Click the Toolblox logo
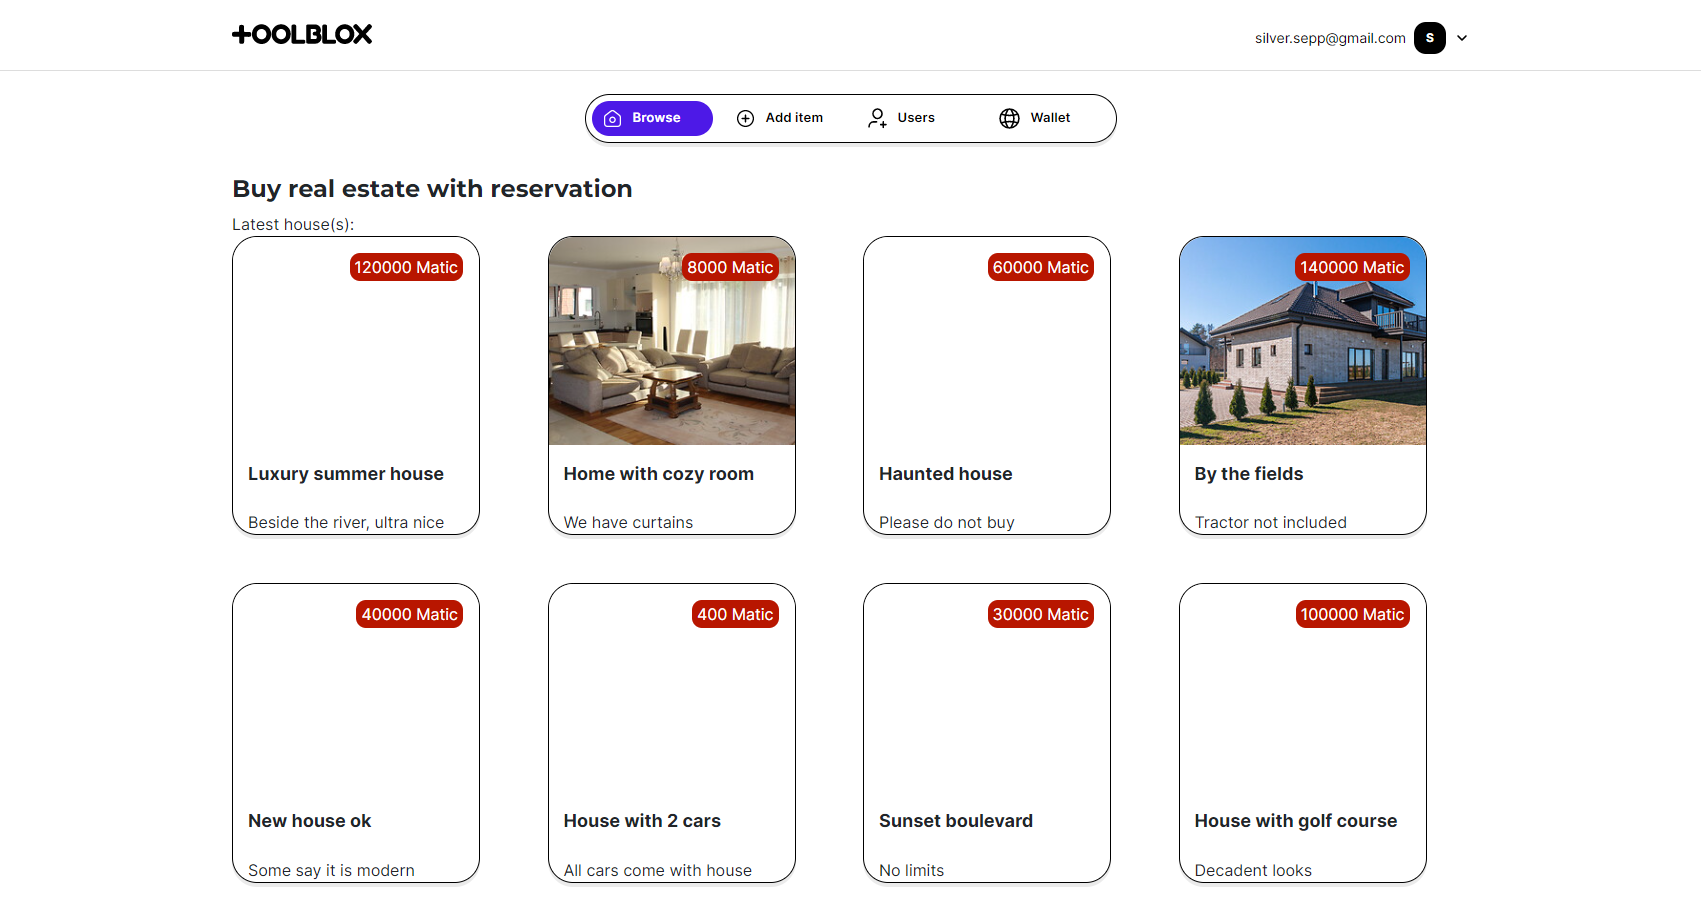This screenshot has height=909, width=1701. pos(302,34)
